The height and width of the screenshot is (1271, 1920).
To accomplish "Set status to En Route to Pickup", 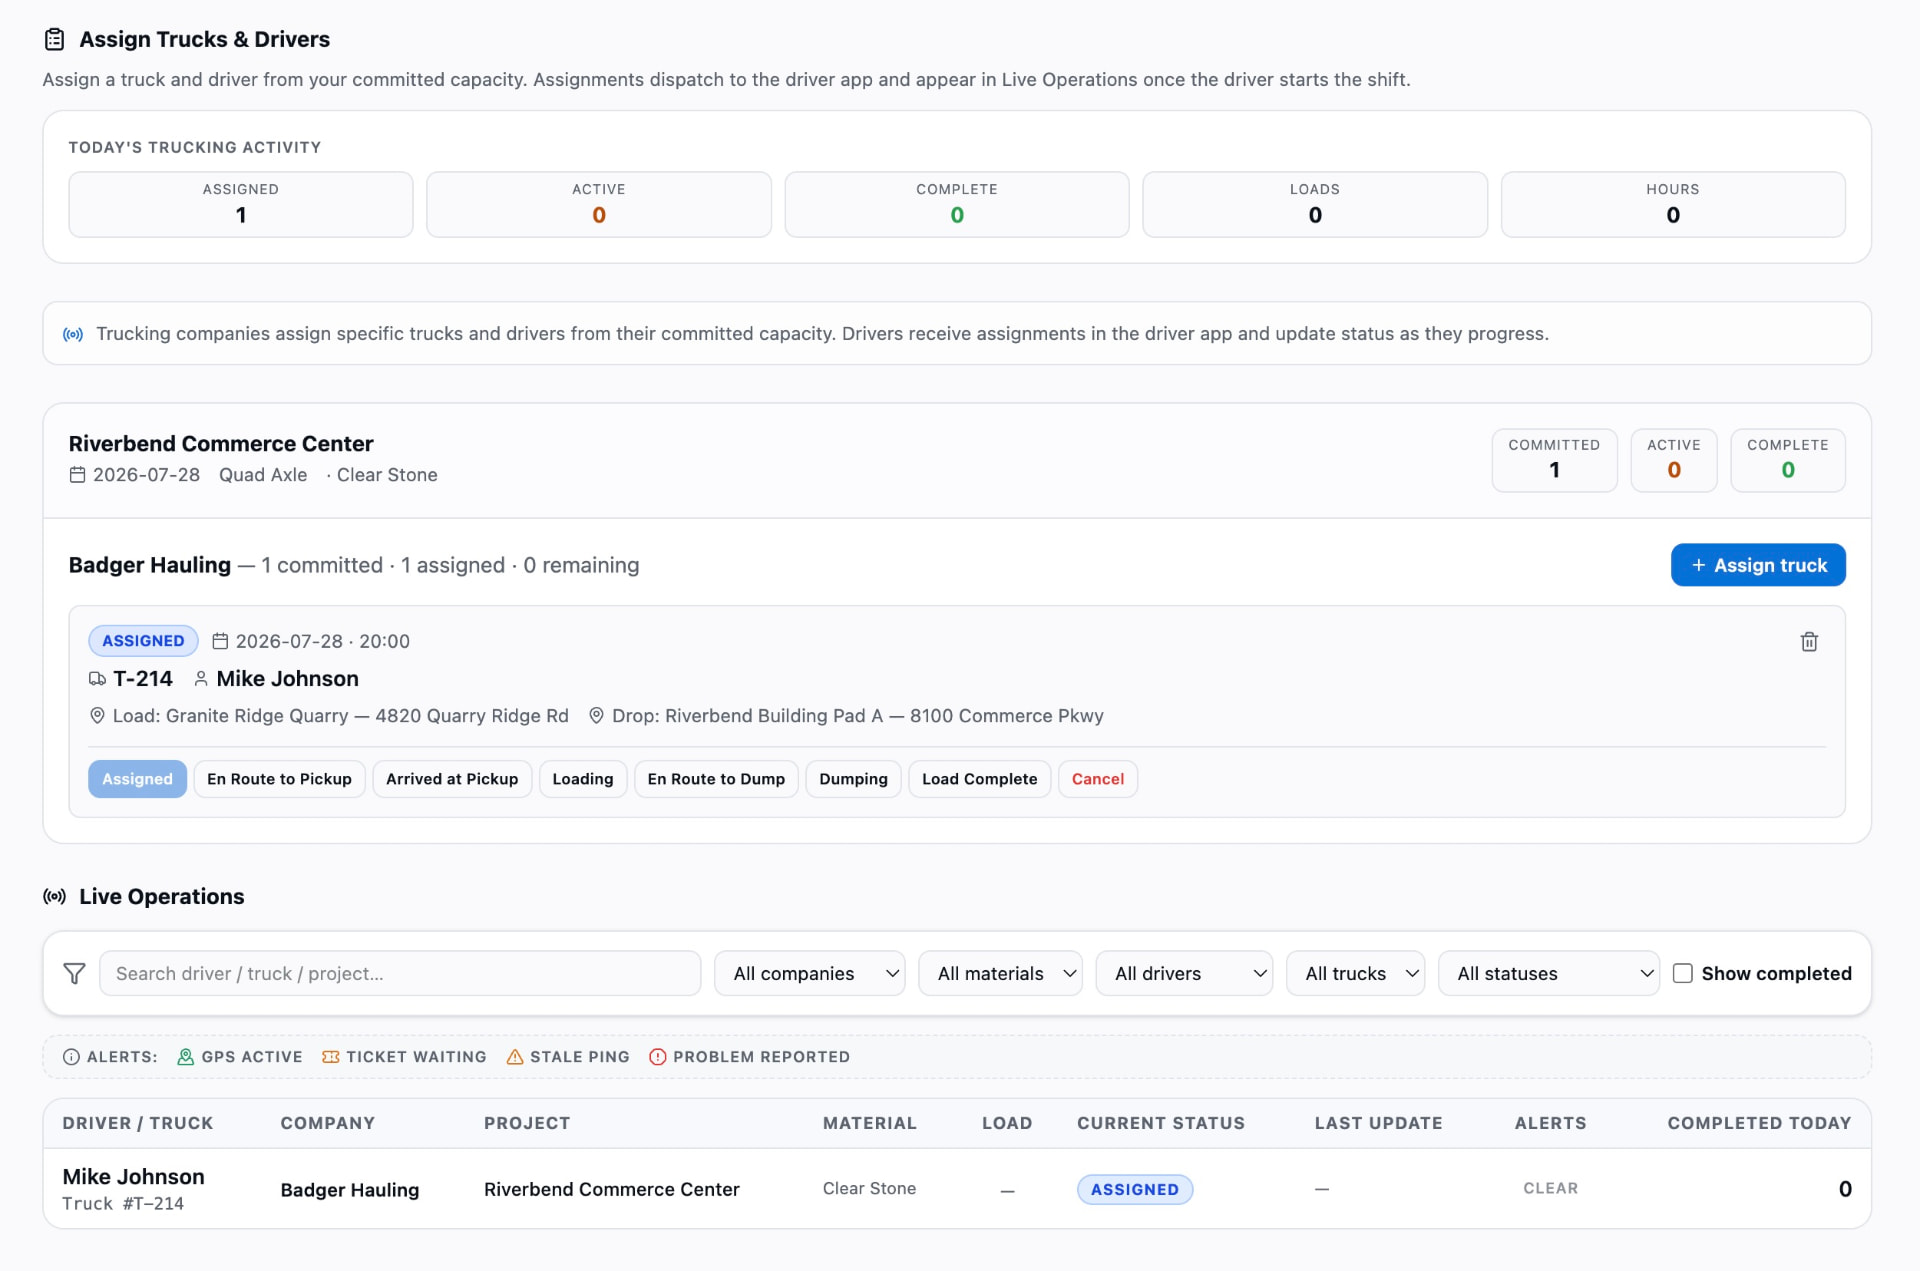I will click(279, 780).
